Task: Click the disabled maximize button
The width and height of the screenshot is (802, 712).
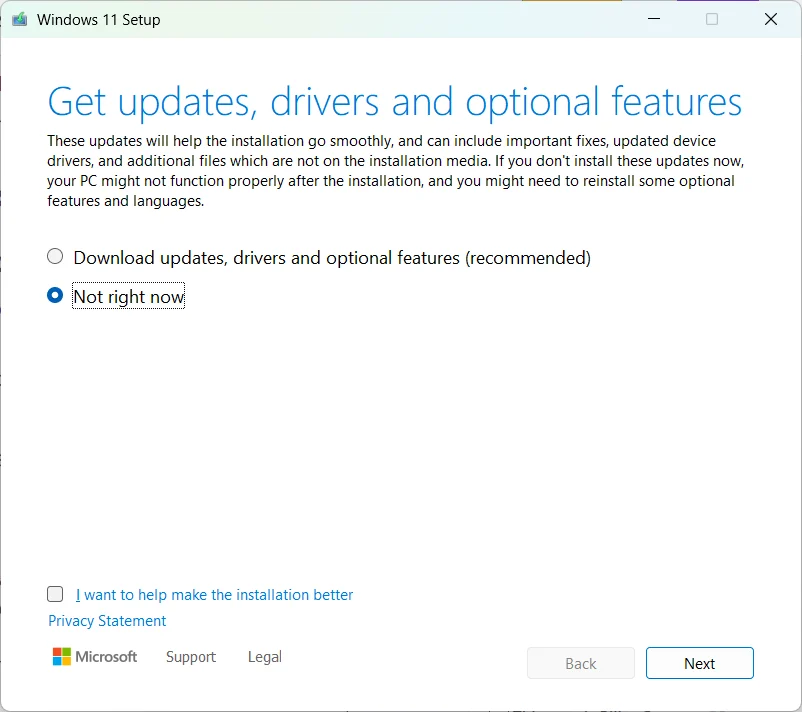Action: click(x=711, y=19)
